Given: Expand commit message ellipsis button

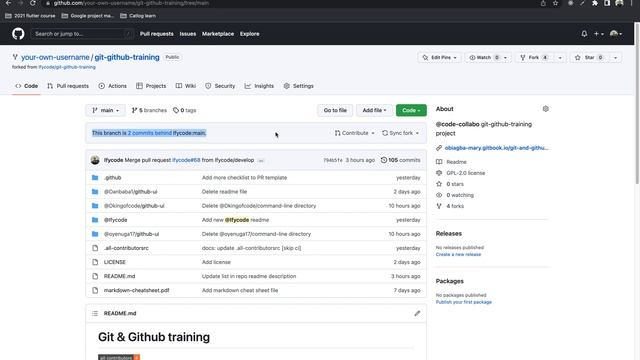Looking at the screenshot, I should (x=261, y=160).
